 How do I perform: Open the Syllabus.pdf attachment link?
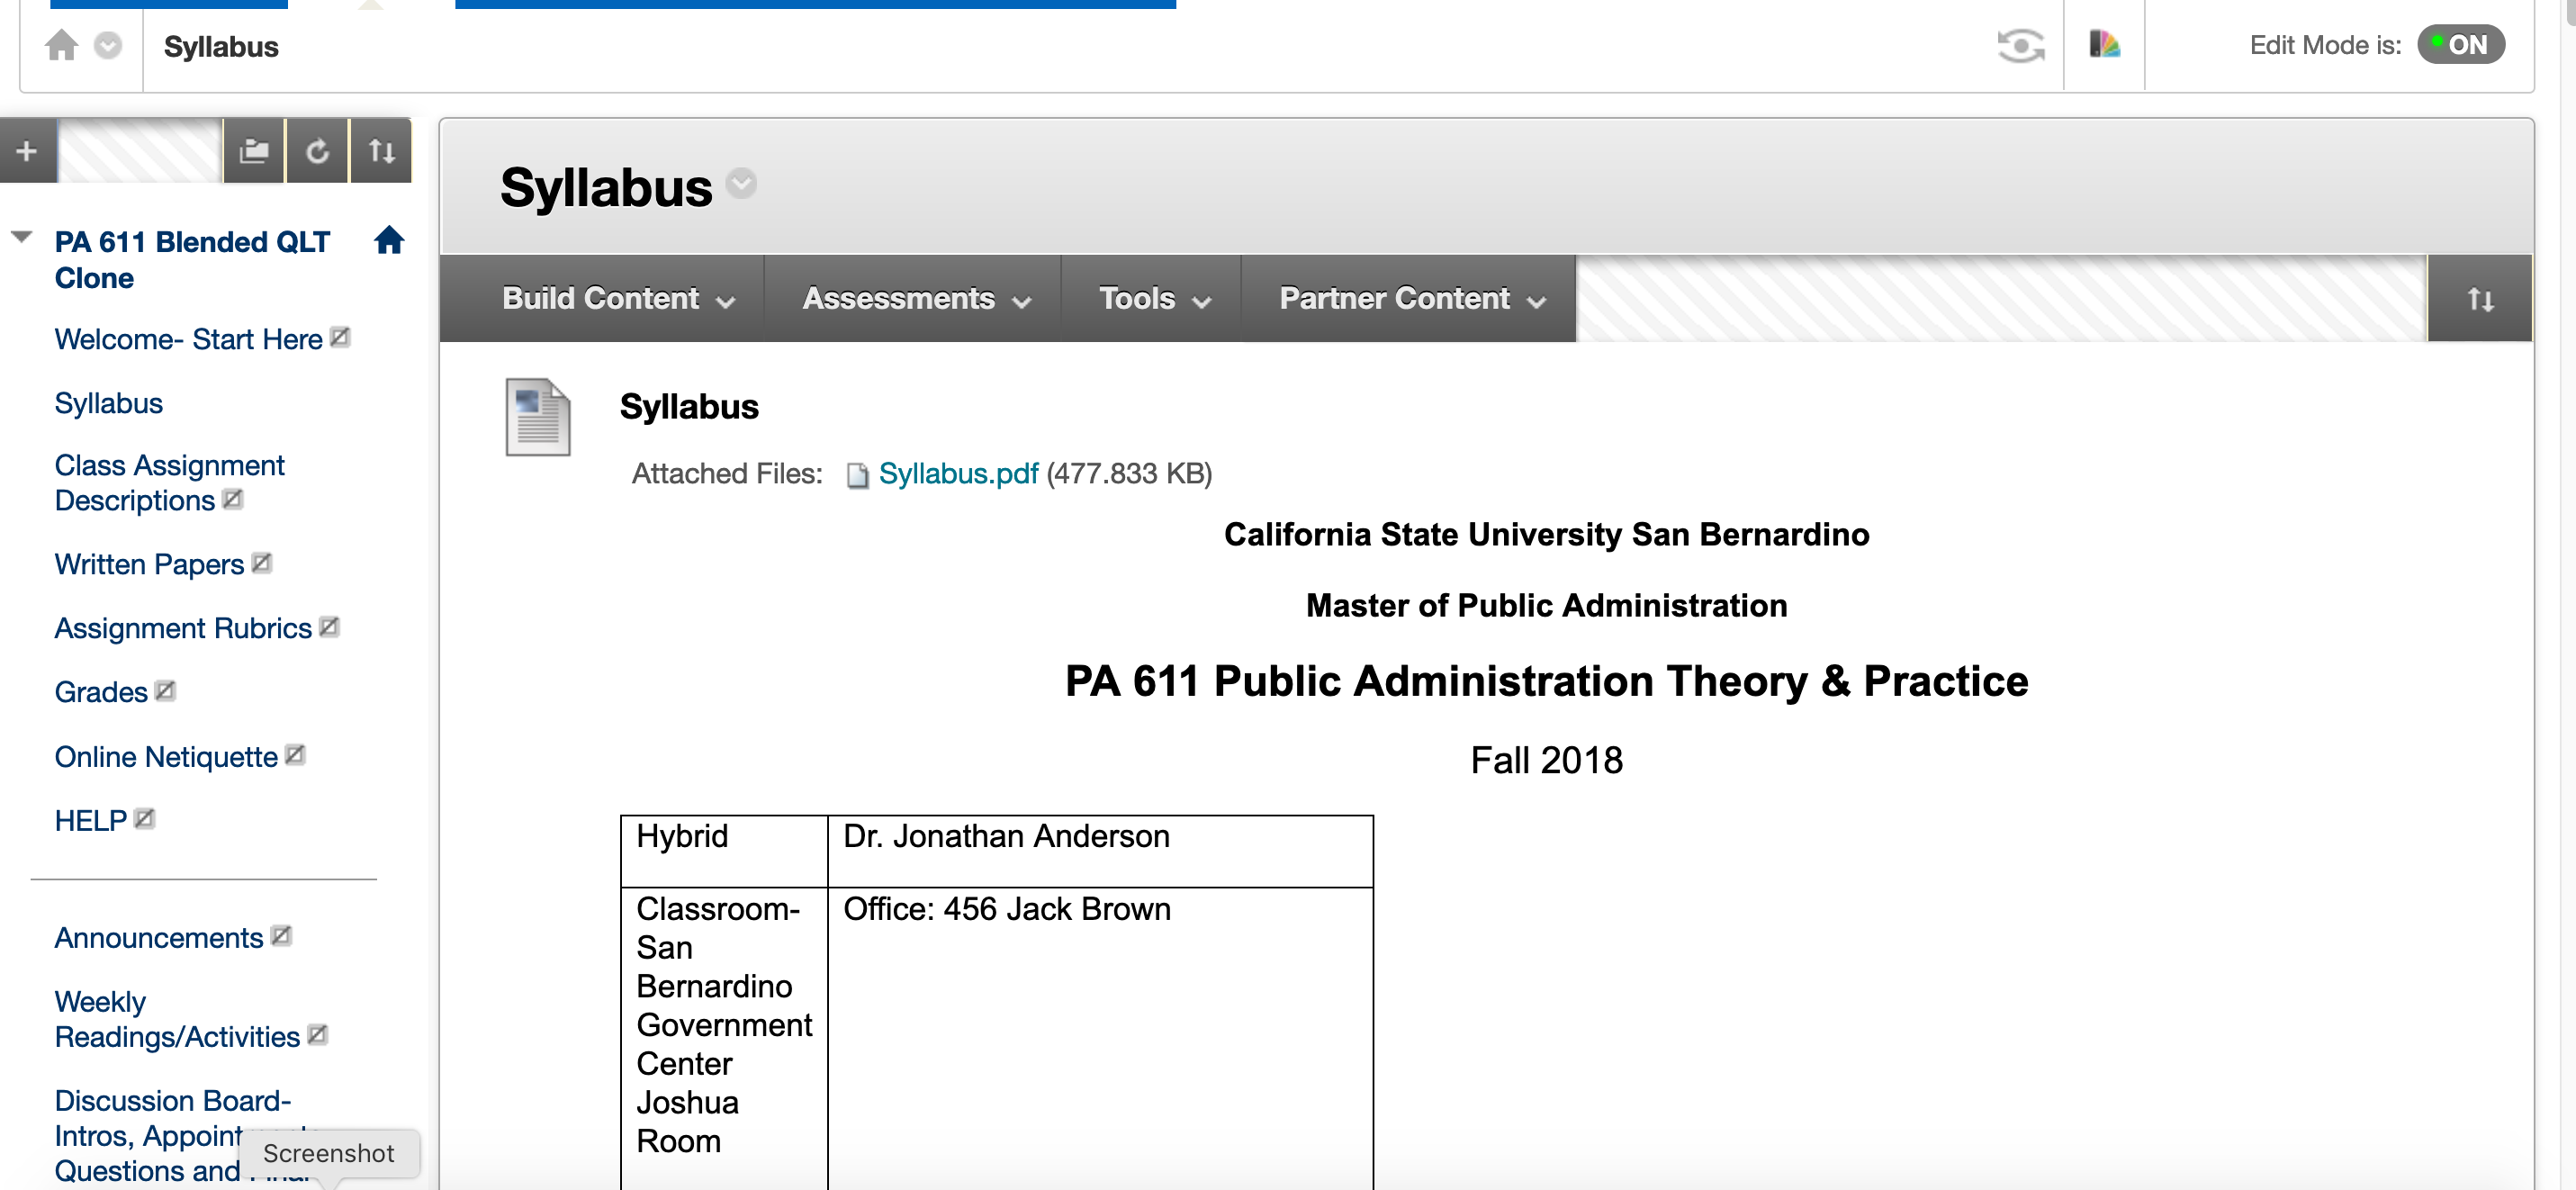[x=957, y=473]
